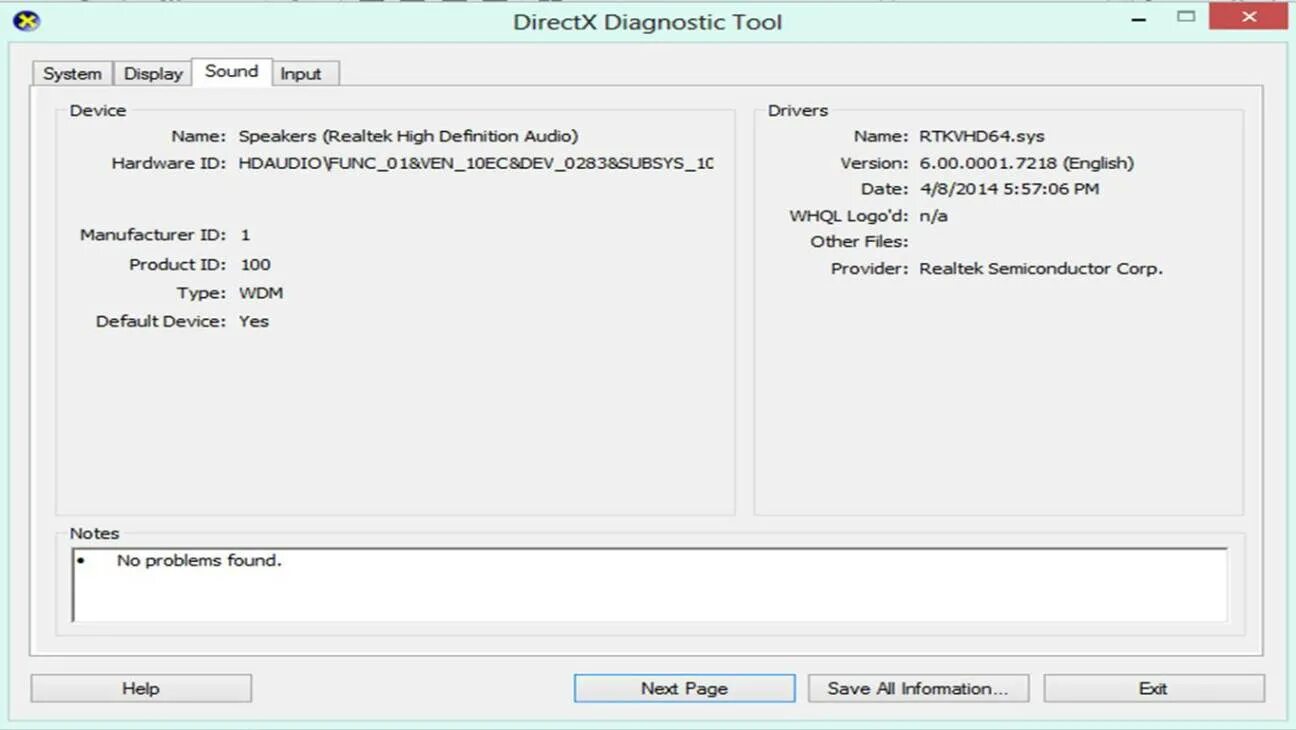Click the device name 'Speakers (Realtek High Definition Audio)'

pos(408,136)
